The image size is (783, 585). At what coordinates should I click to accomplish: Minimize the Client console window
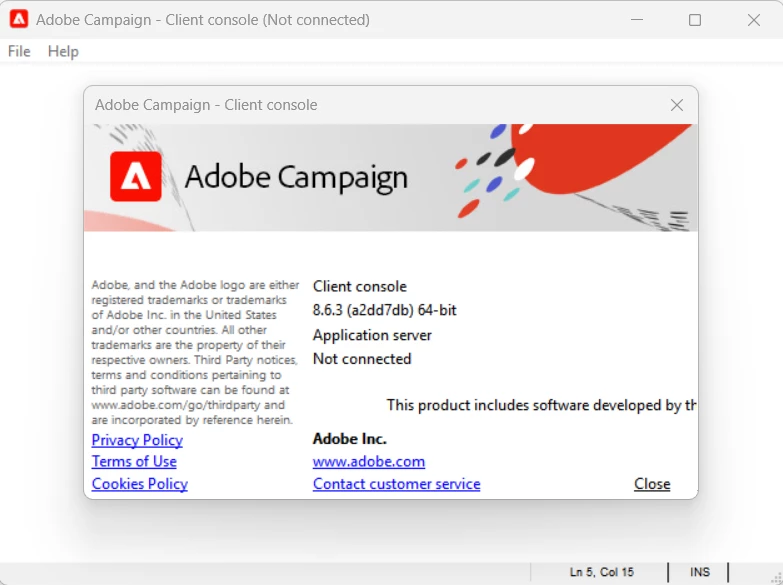click(637, 19)
